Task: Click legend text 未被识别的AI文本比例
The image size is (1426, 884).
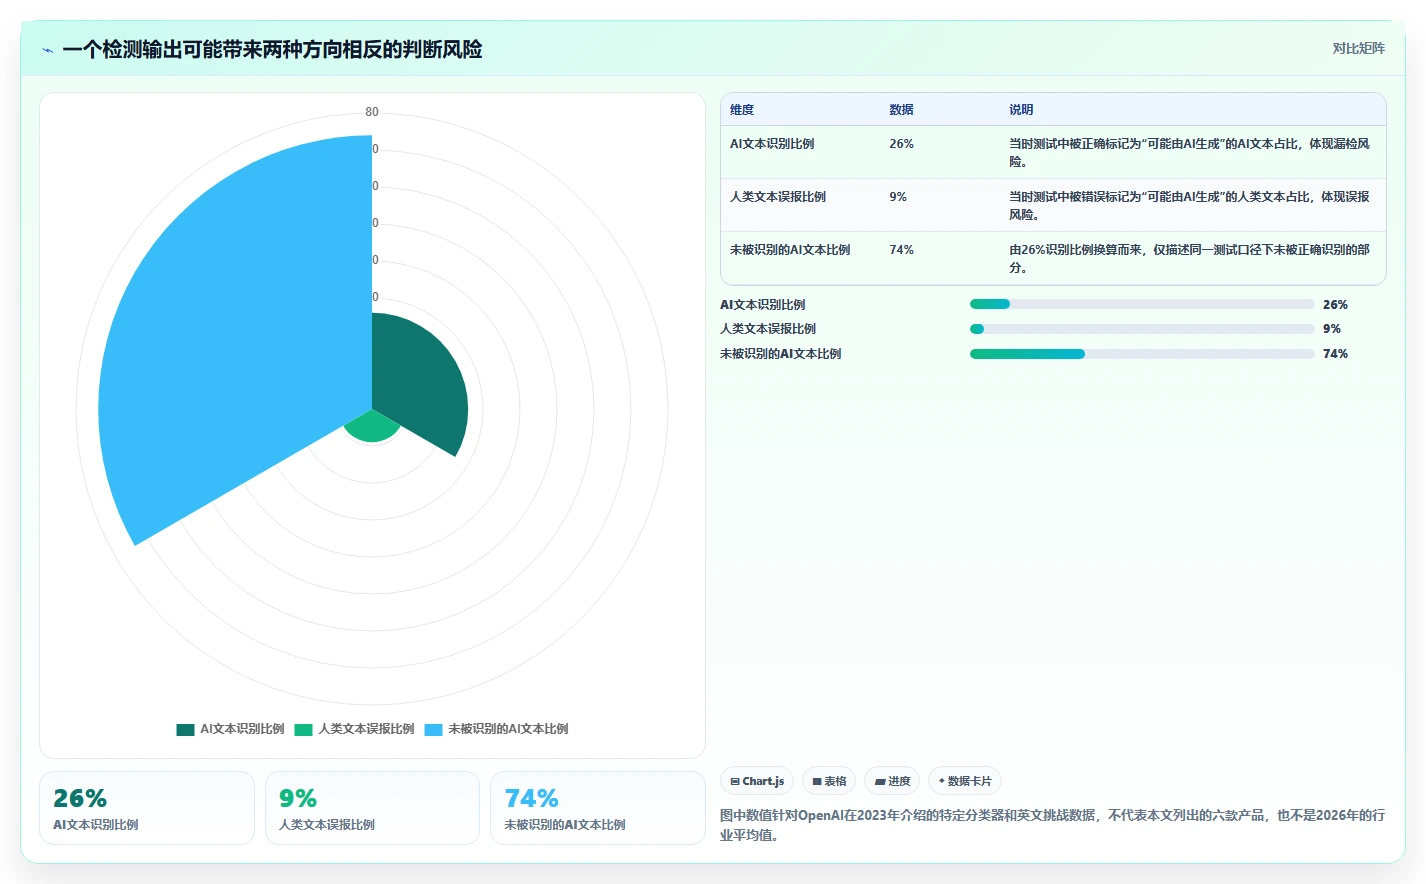Action: (x=508, y=729)
